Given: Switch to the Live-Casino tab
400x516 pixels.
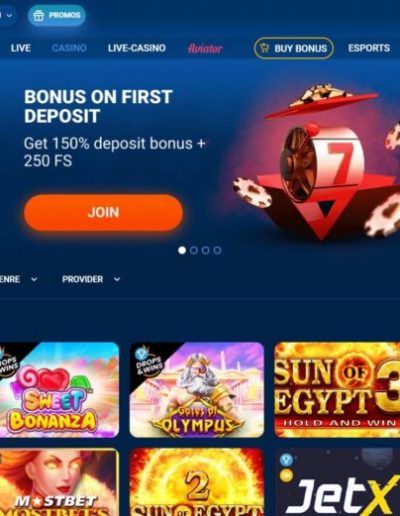Looking at the screenshot, I should tap(137, 48).
